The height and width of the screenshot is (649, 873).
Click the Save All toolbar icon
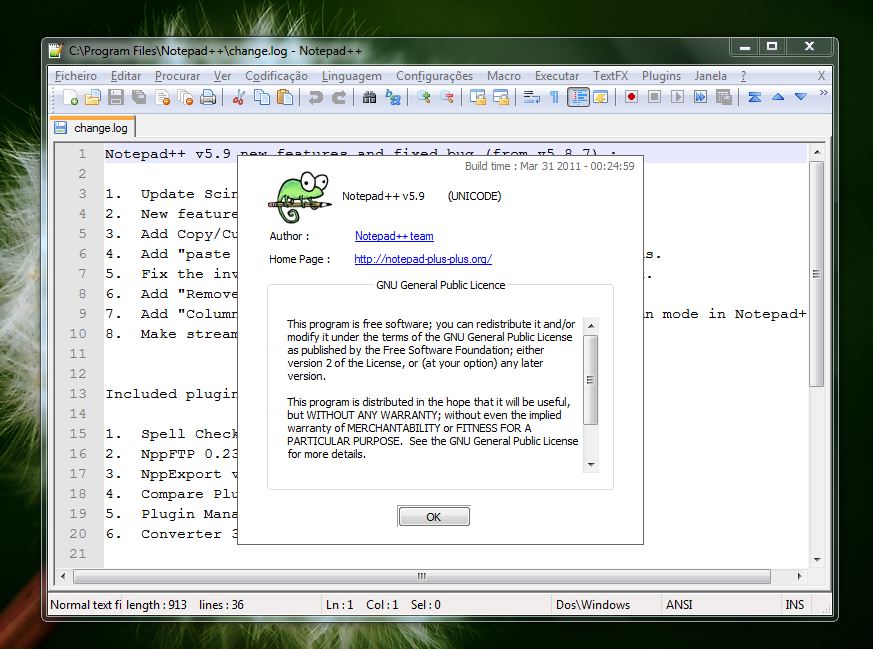tap(139, 98)
